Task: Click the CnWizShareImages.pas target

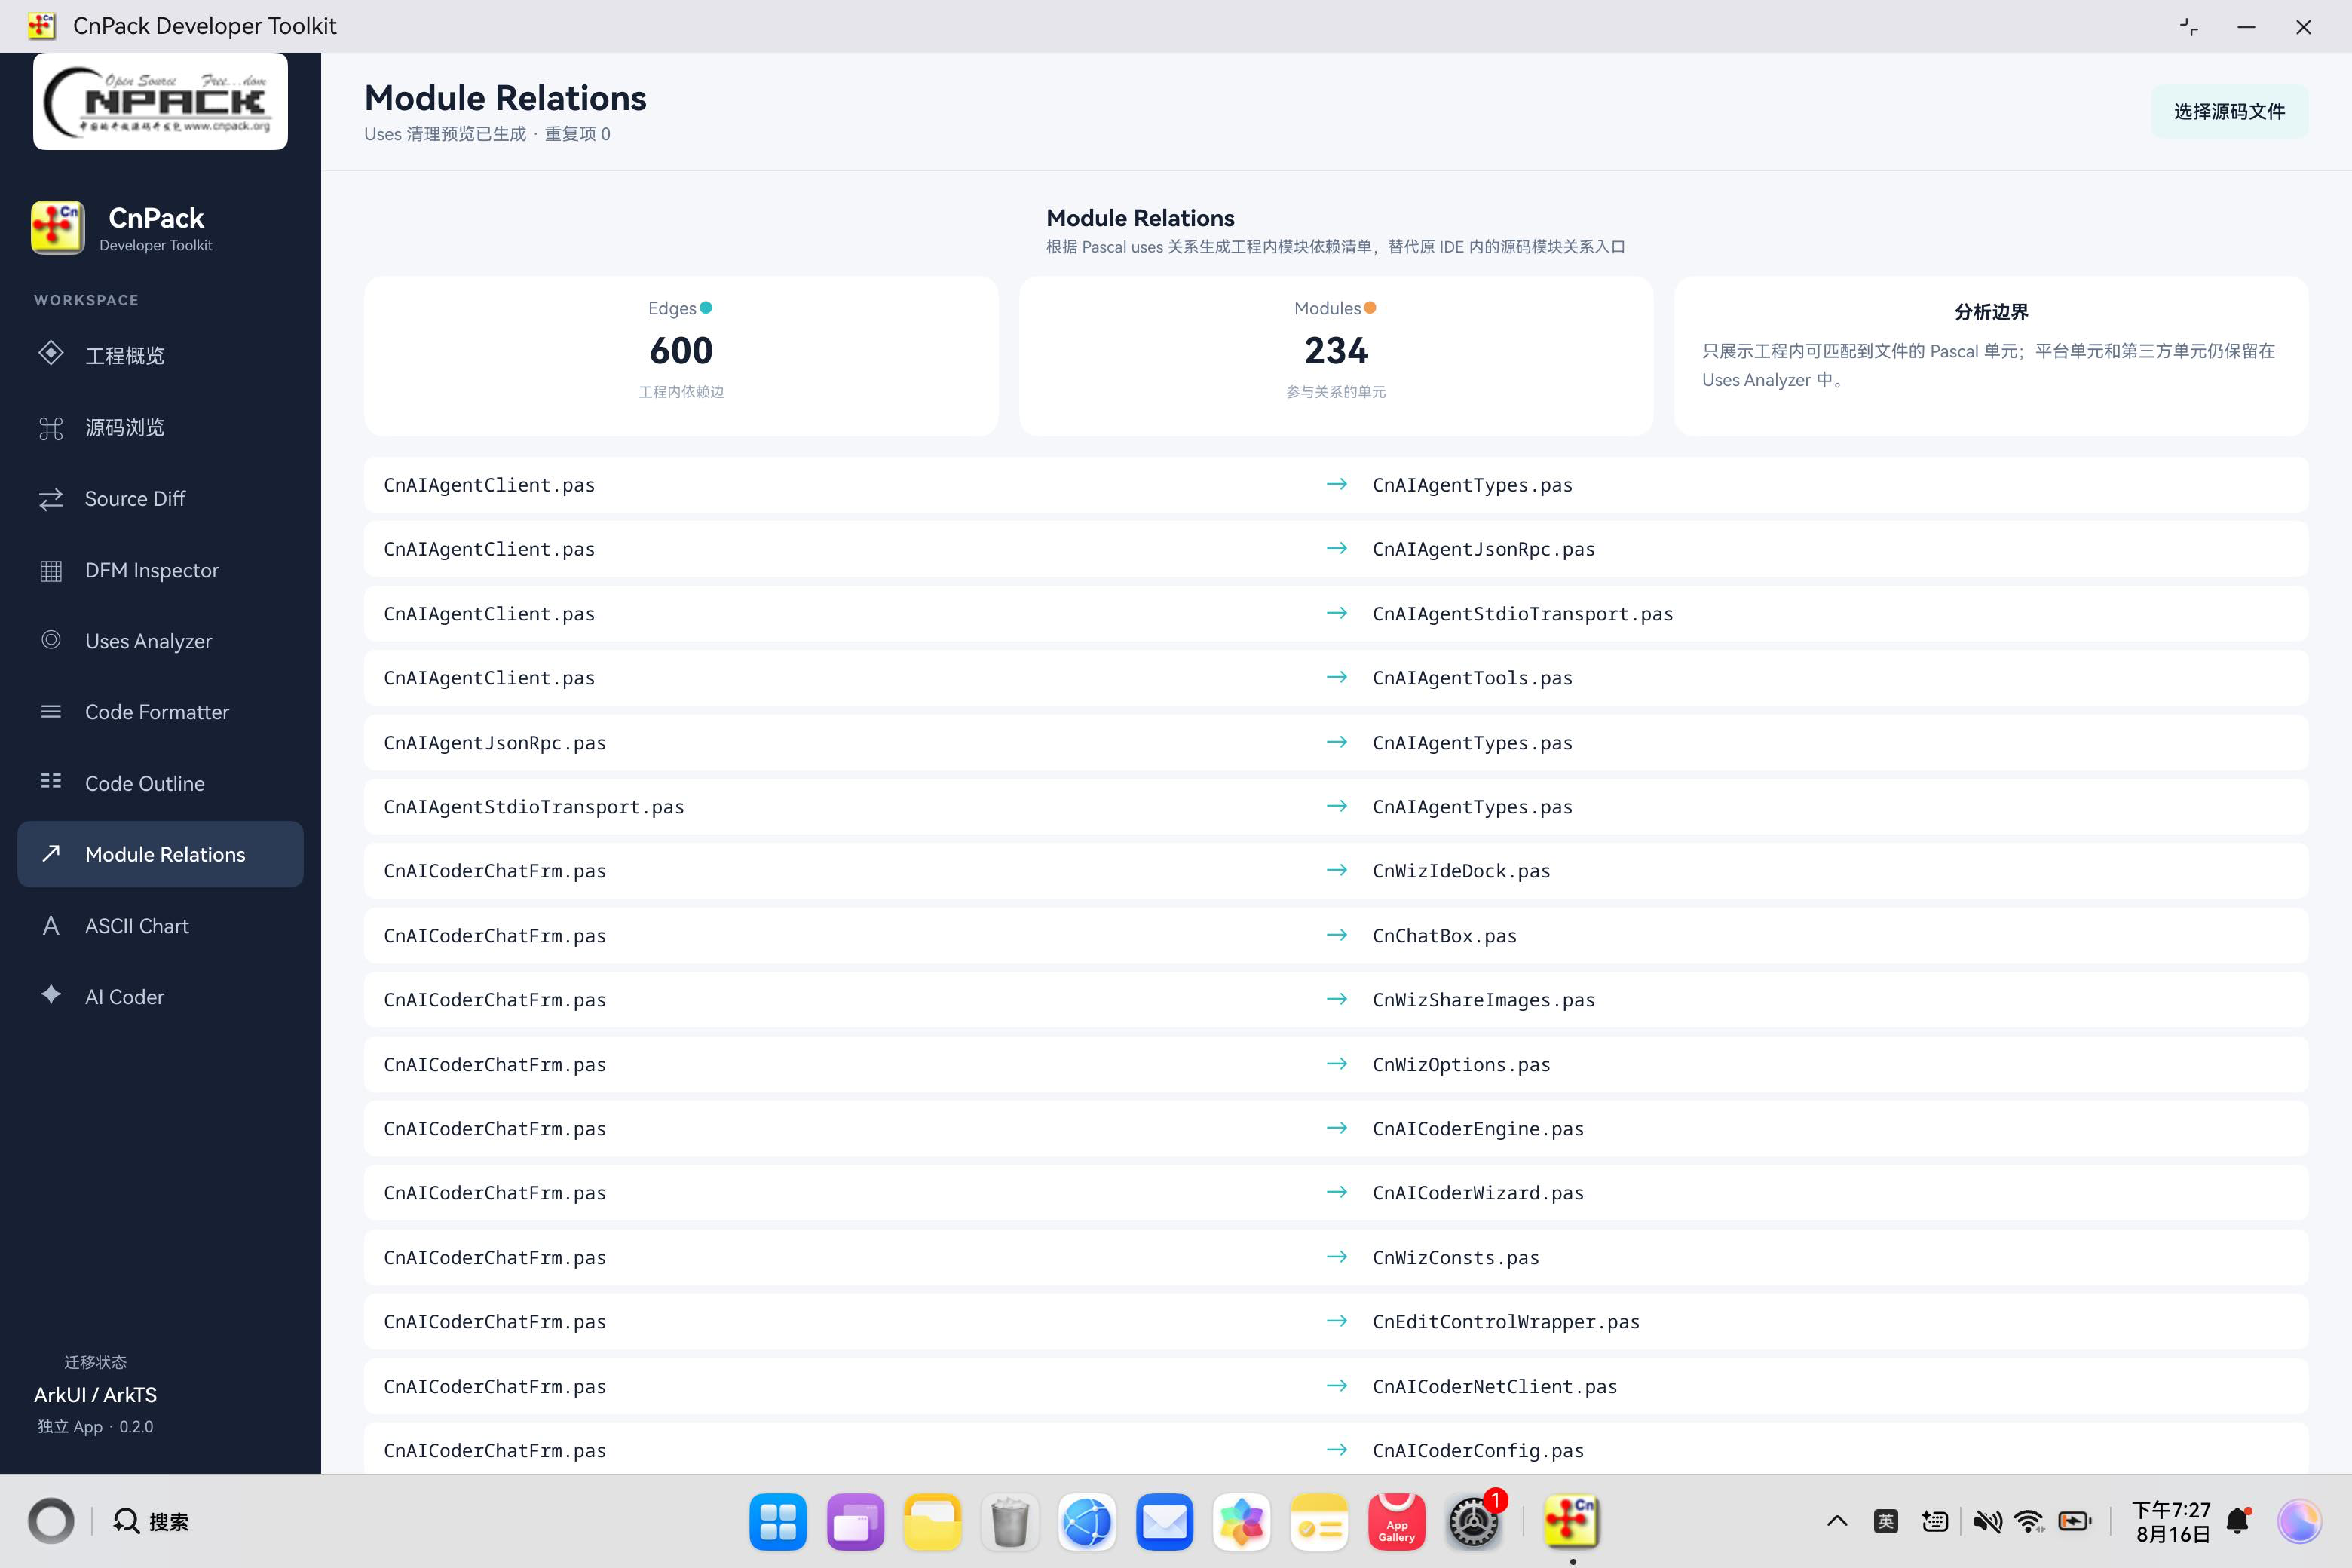Action: click(x=1483, y=1000)
